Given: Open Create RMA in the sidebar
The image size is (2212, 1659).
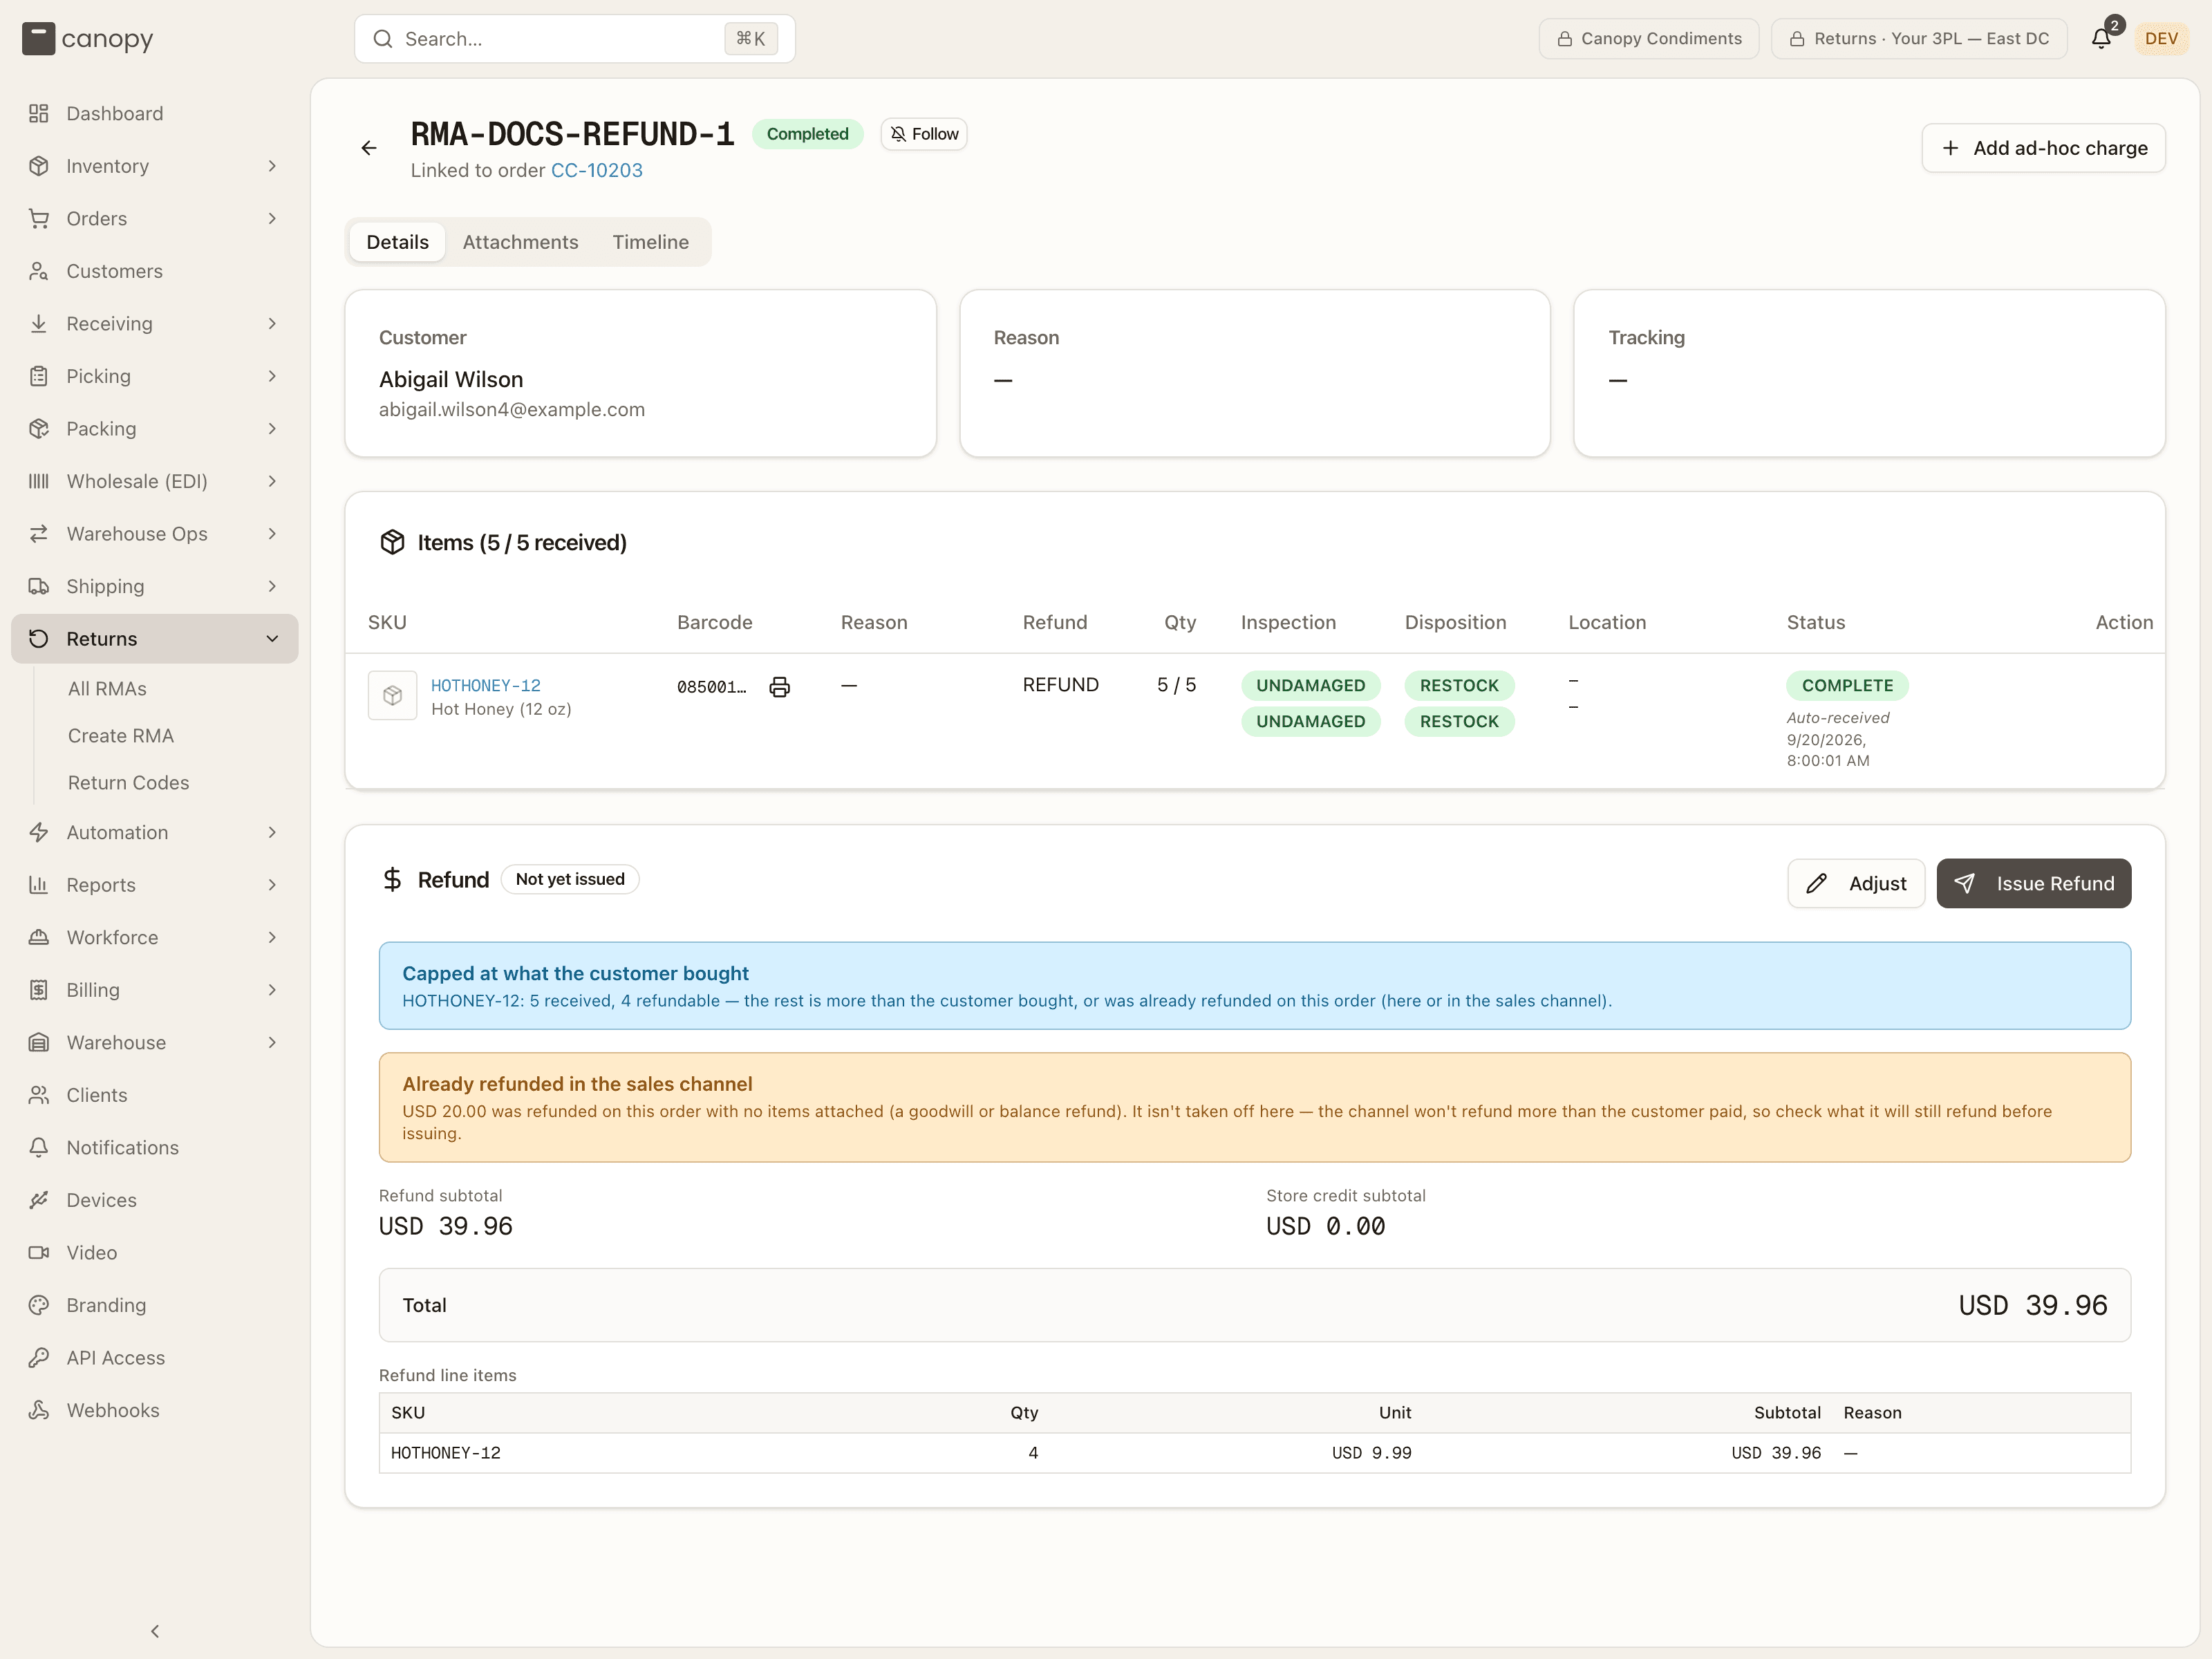Looking at the screenshot, I should coord(121,736).
